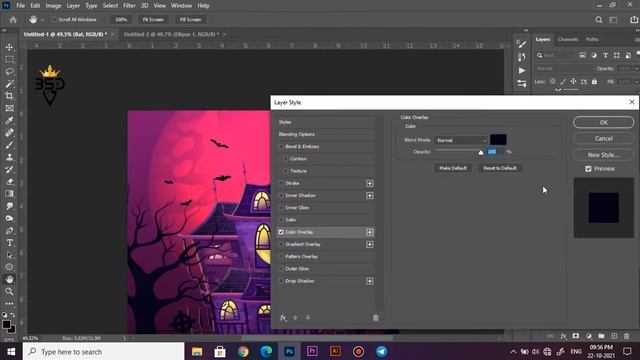Add another Inner Shadow with plus
640x360 pixels.
pos(369,196)
